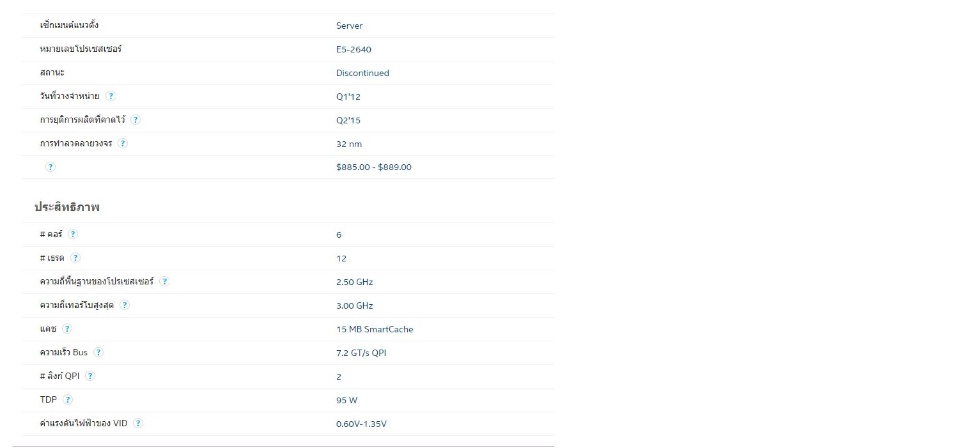The image size is (960, 448).
Task: Click the TDP help icon
Action: point(68,399)
